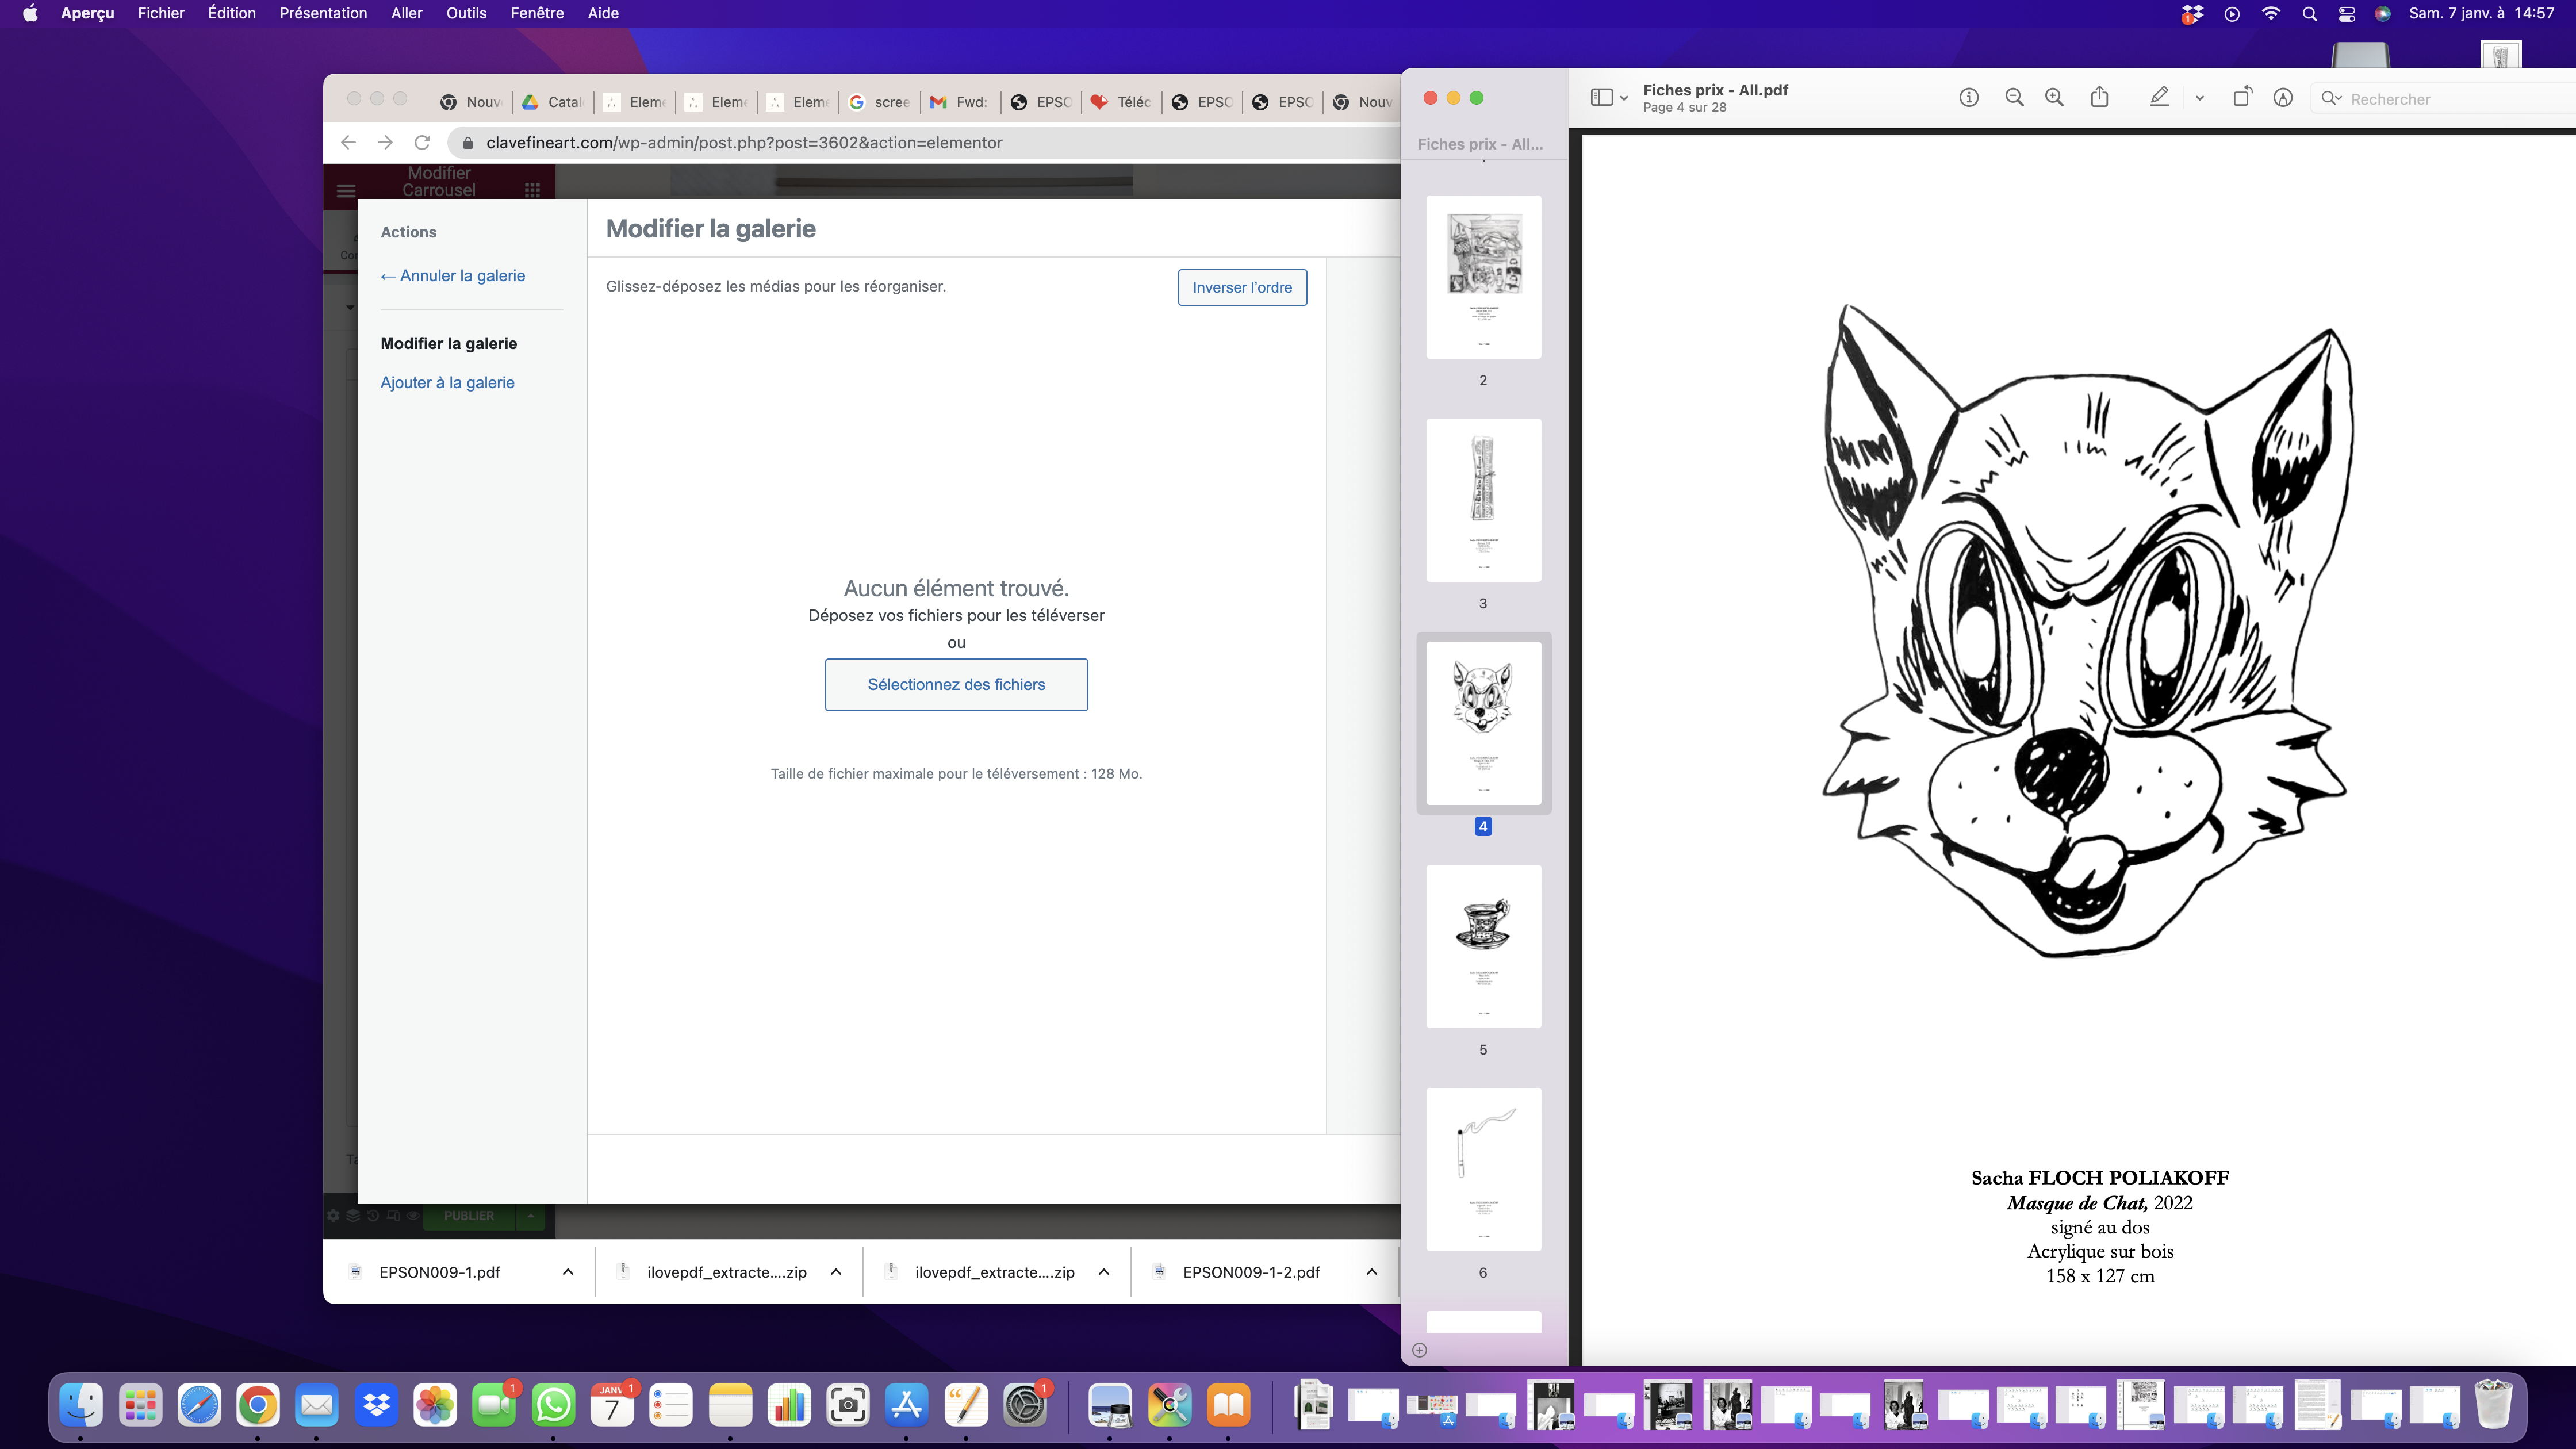Select page 3 thumbnail in sidebar
This screenshot has height=1449, width=2576.
click(1483, 500)
